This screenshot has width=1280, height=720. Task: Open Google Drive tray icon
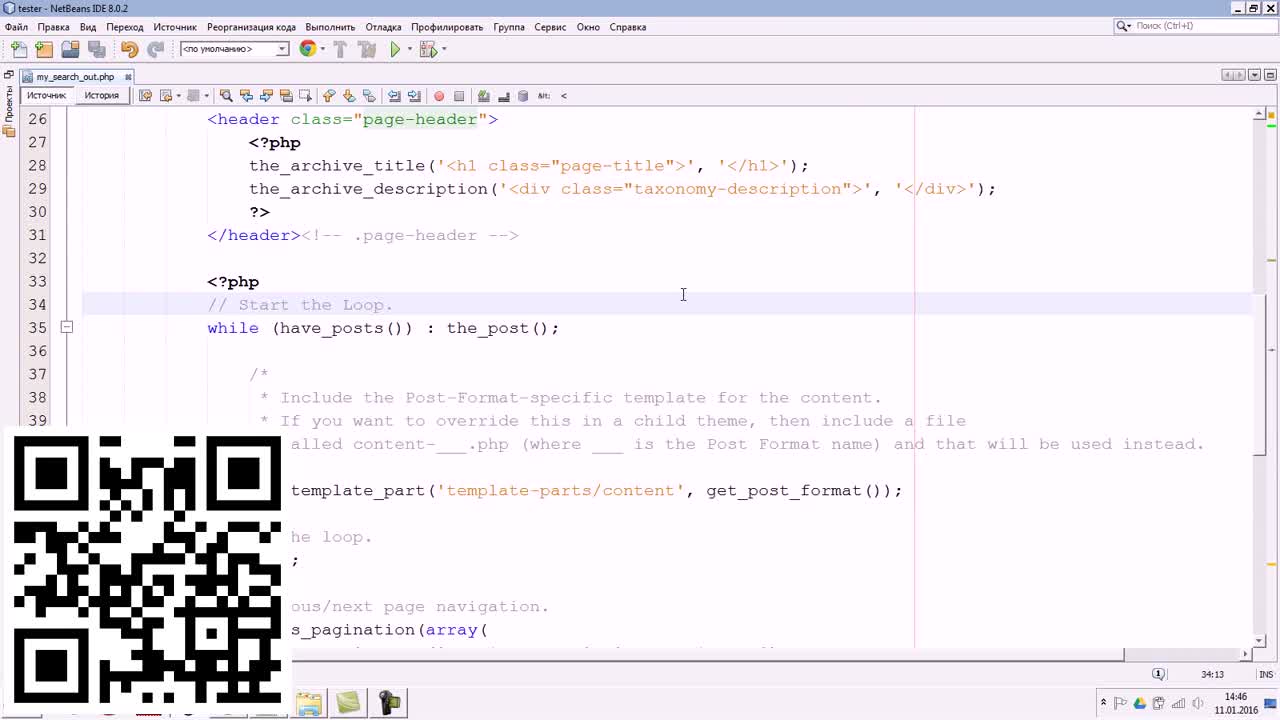[x=1140, y=703]
